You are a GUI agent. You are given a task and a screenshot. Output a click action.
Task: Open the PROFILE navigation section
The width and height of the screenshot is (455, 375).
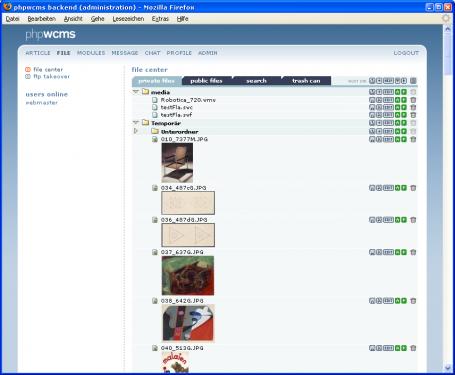179,53
